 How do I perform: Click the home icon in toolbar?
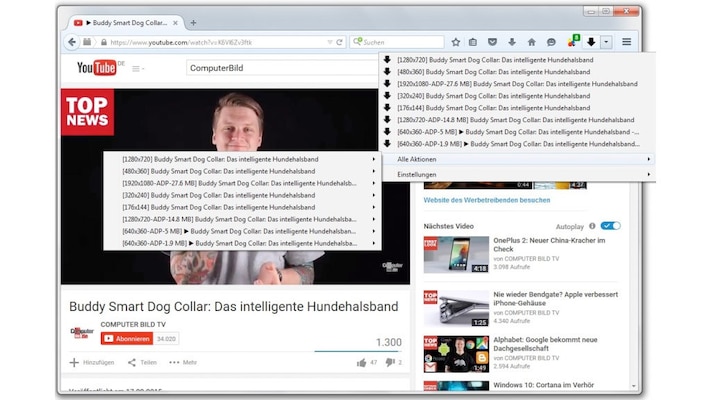click(531, 42)
